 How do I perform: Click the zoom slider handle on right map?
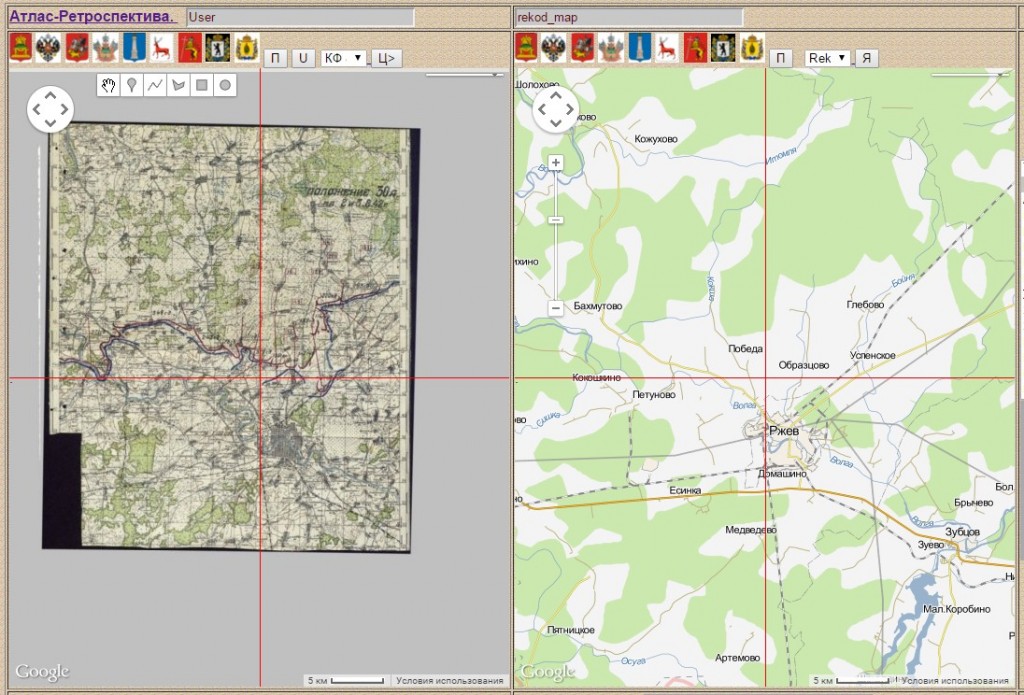556,219
